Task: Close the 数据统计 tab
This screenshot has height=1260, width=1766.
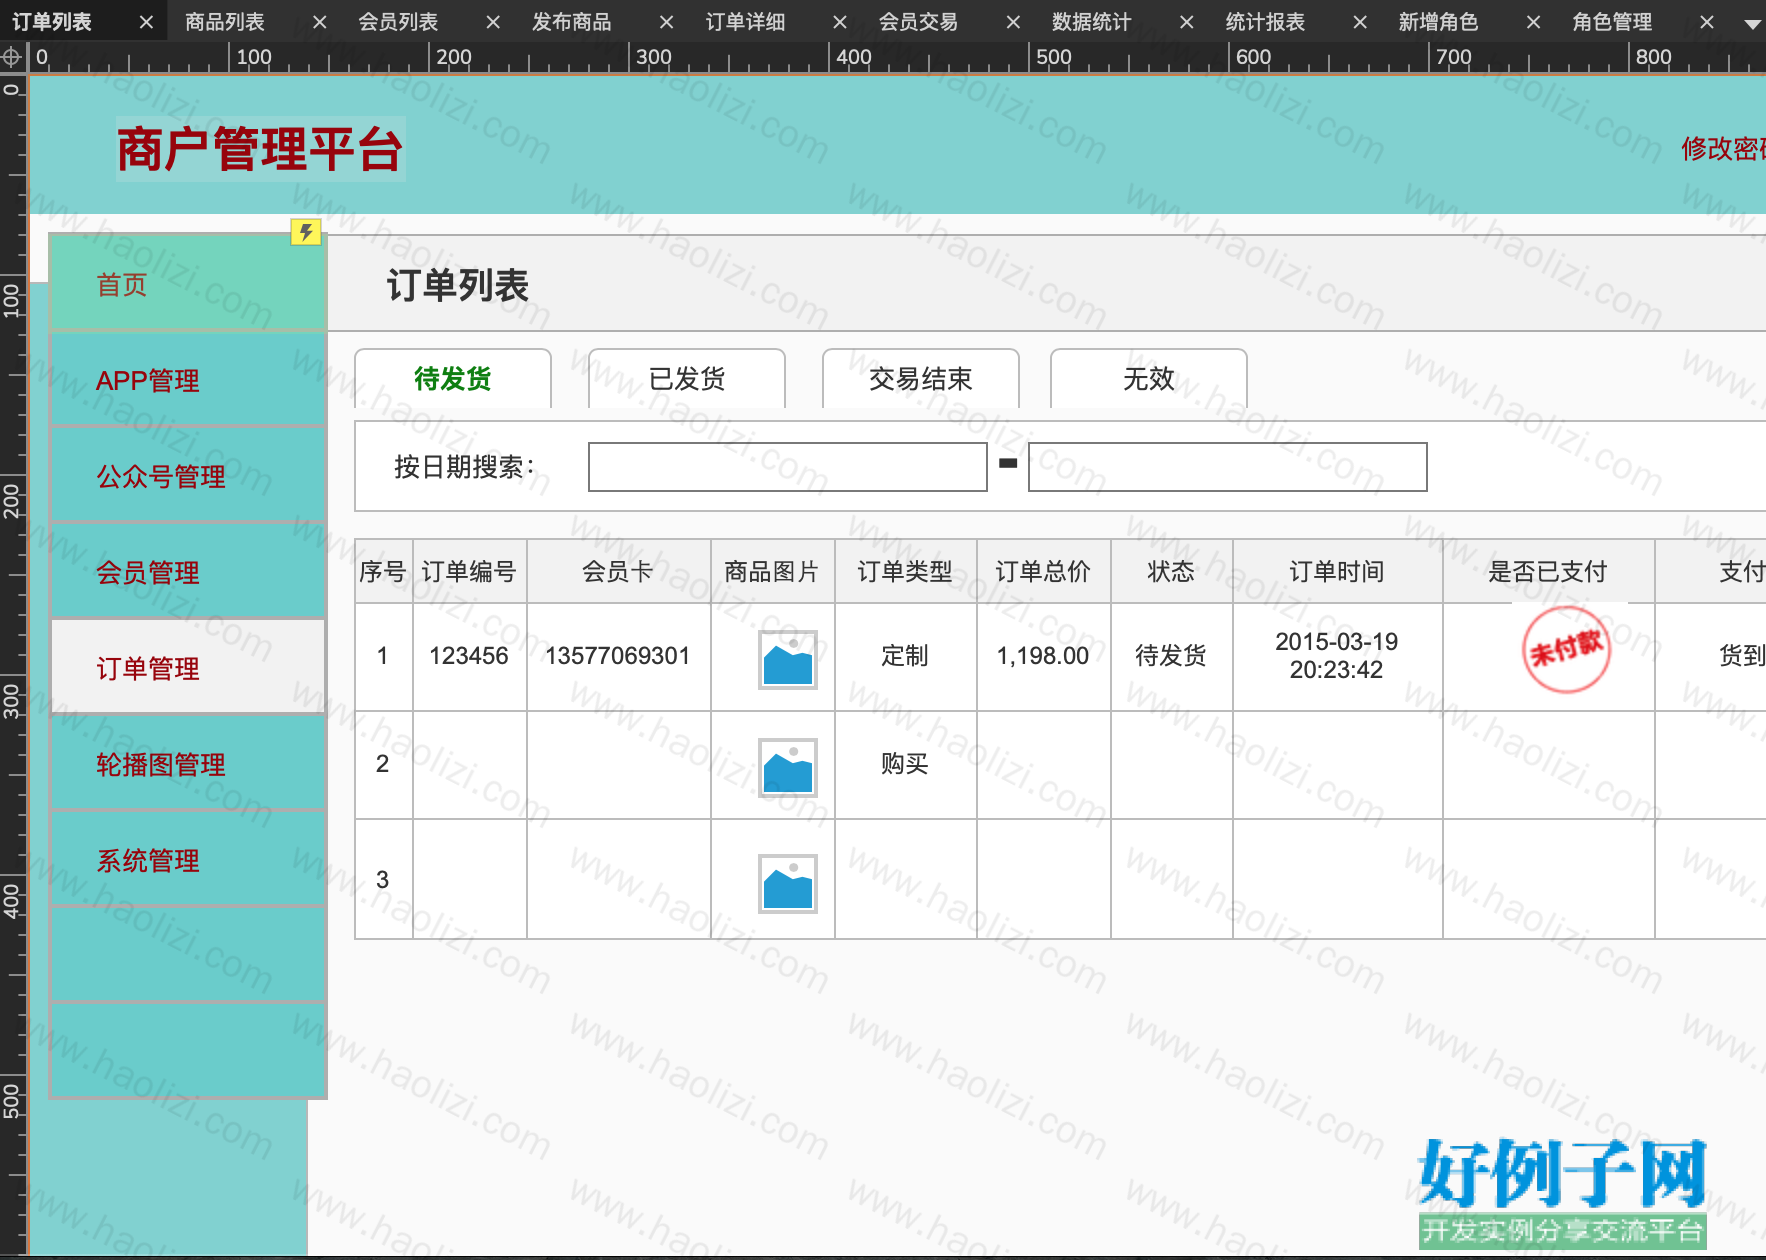Action: 1186,22
